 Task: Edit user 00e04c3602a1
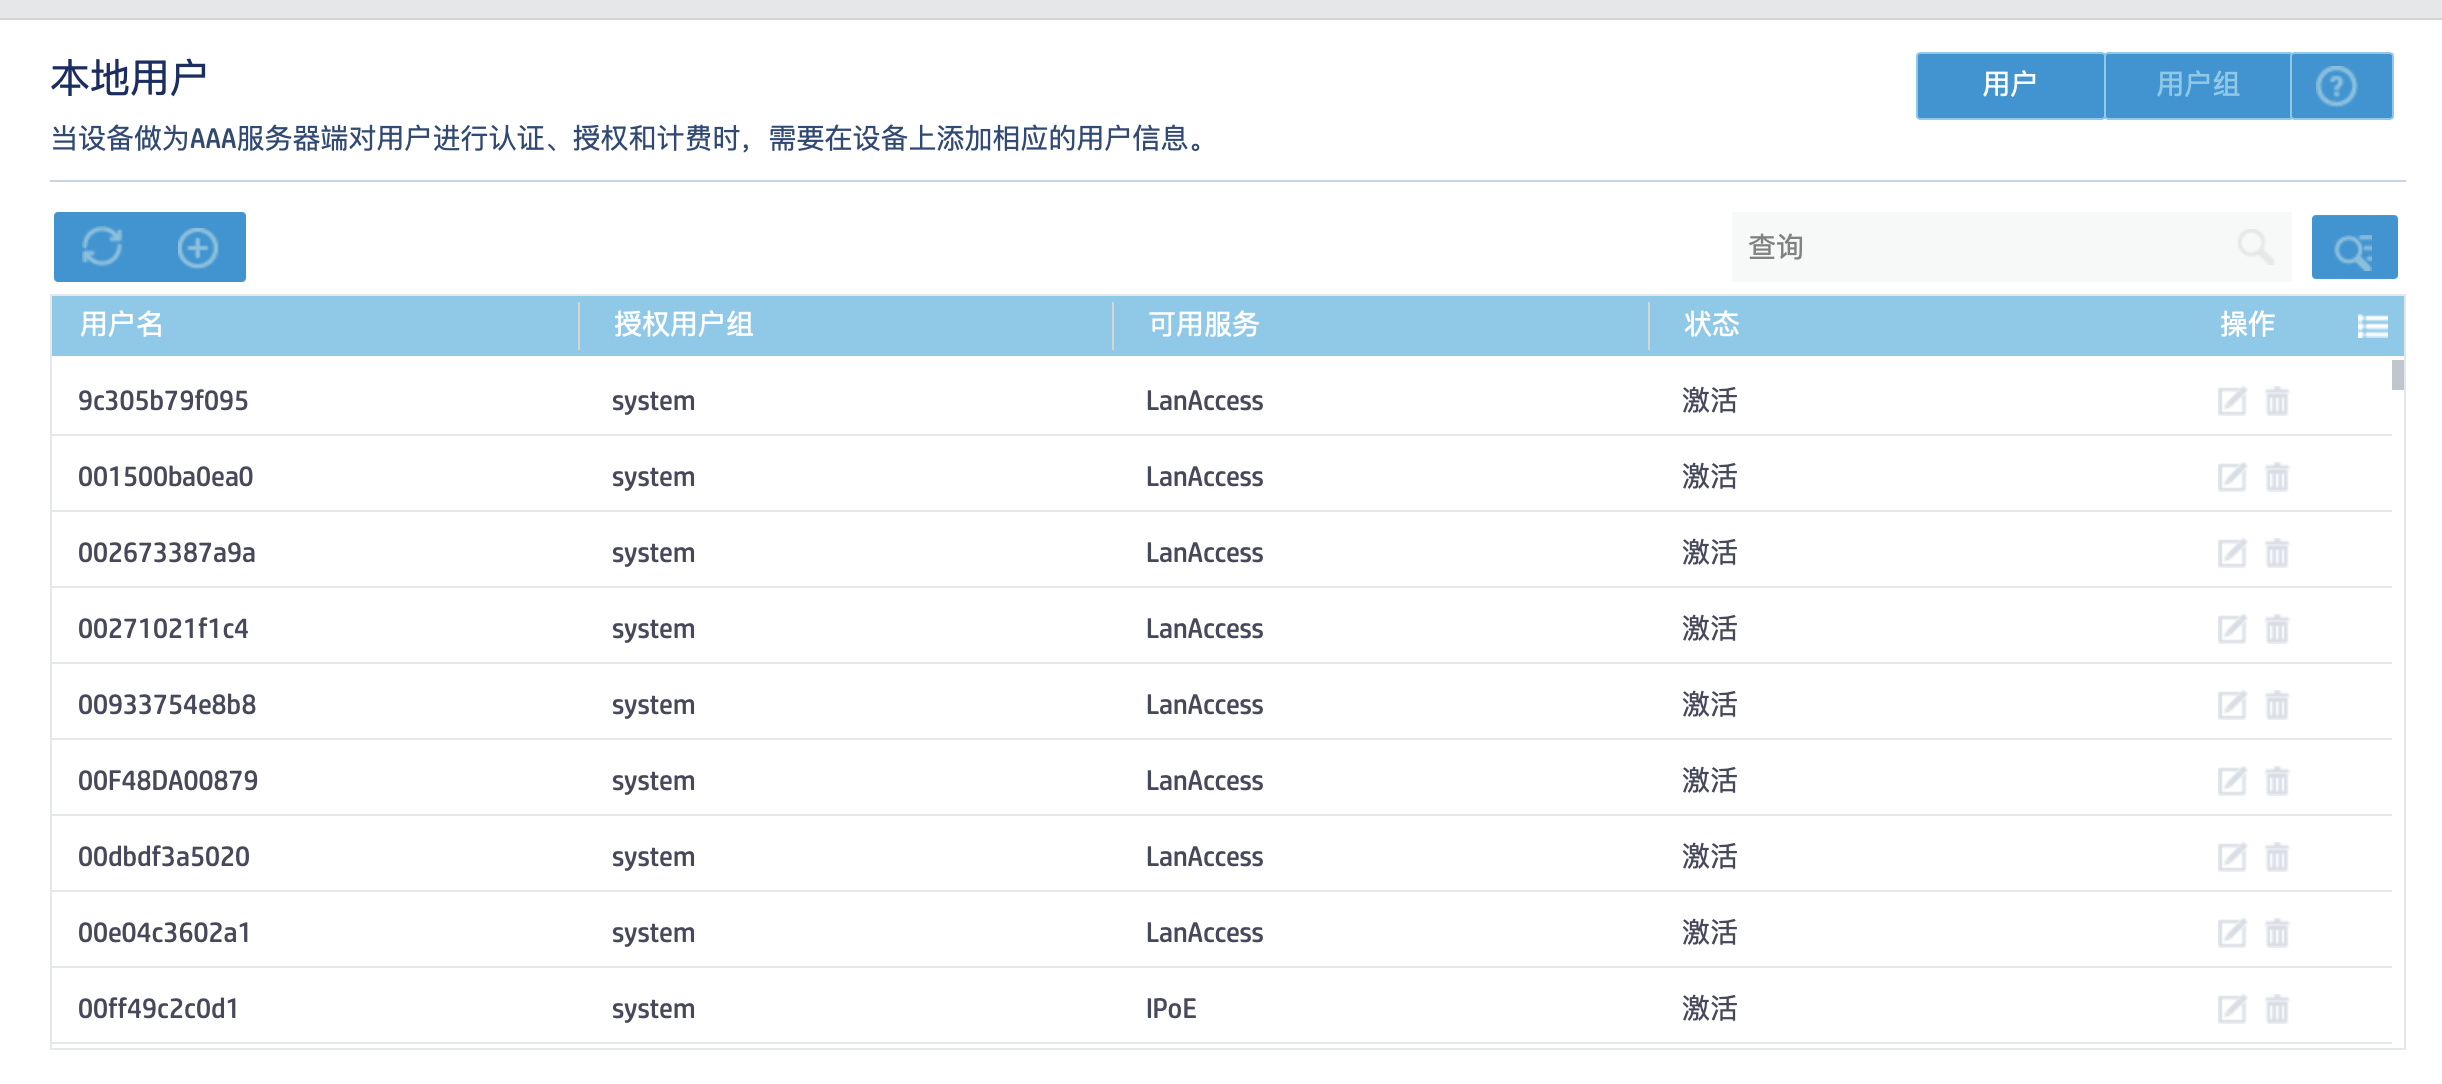pyautogui.click(x=2231, y=933)
